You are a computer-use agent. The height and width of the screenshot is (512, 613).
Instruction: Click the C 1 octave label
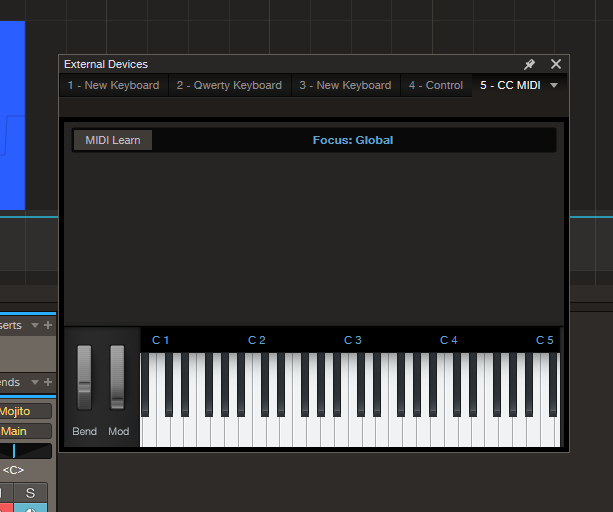point(160,340)
